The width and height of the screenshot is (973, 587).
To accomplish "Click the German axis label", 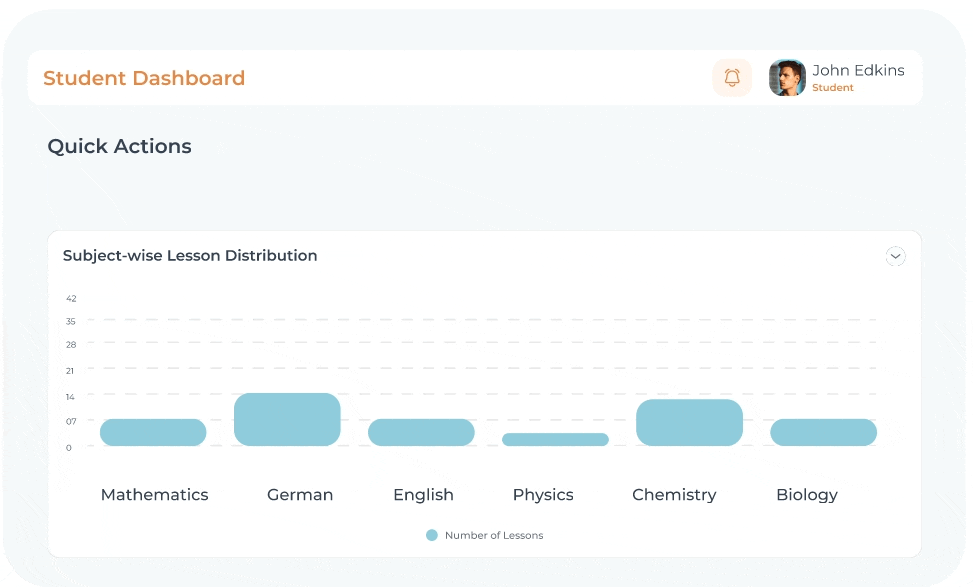I will click(x=300, y=495).
